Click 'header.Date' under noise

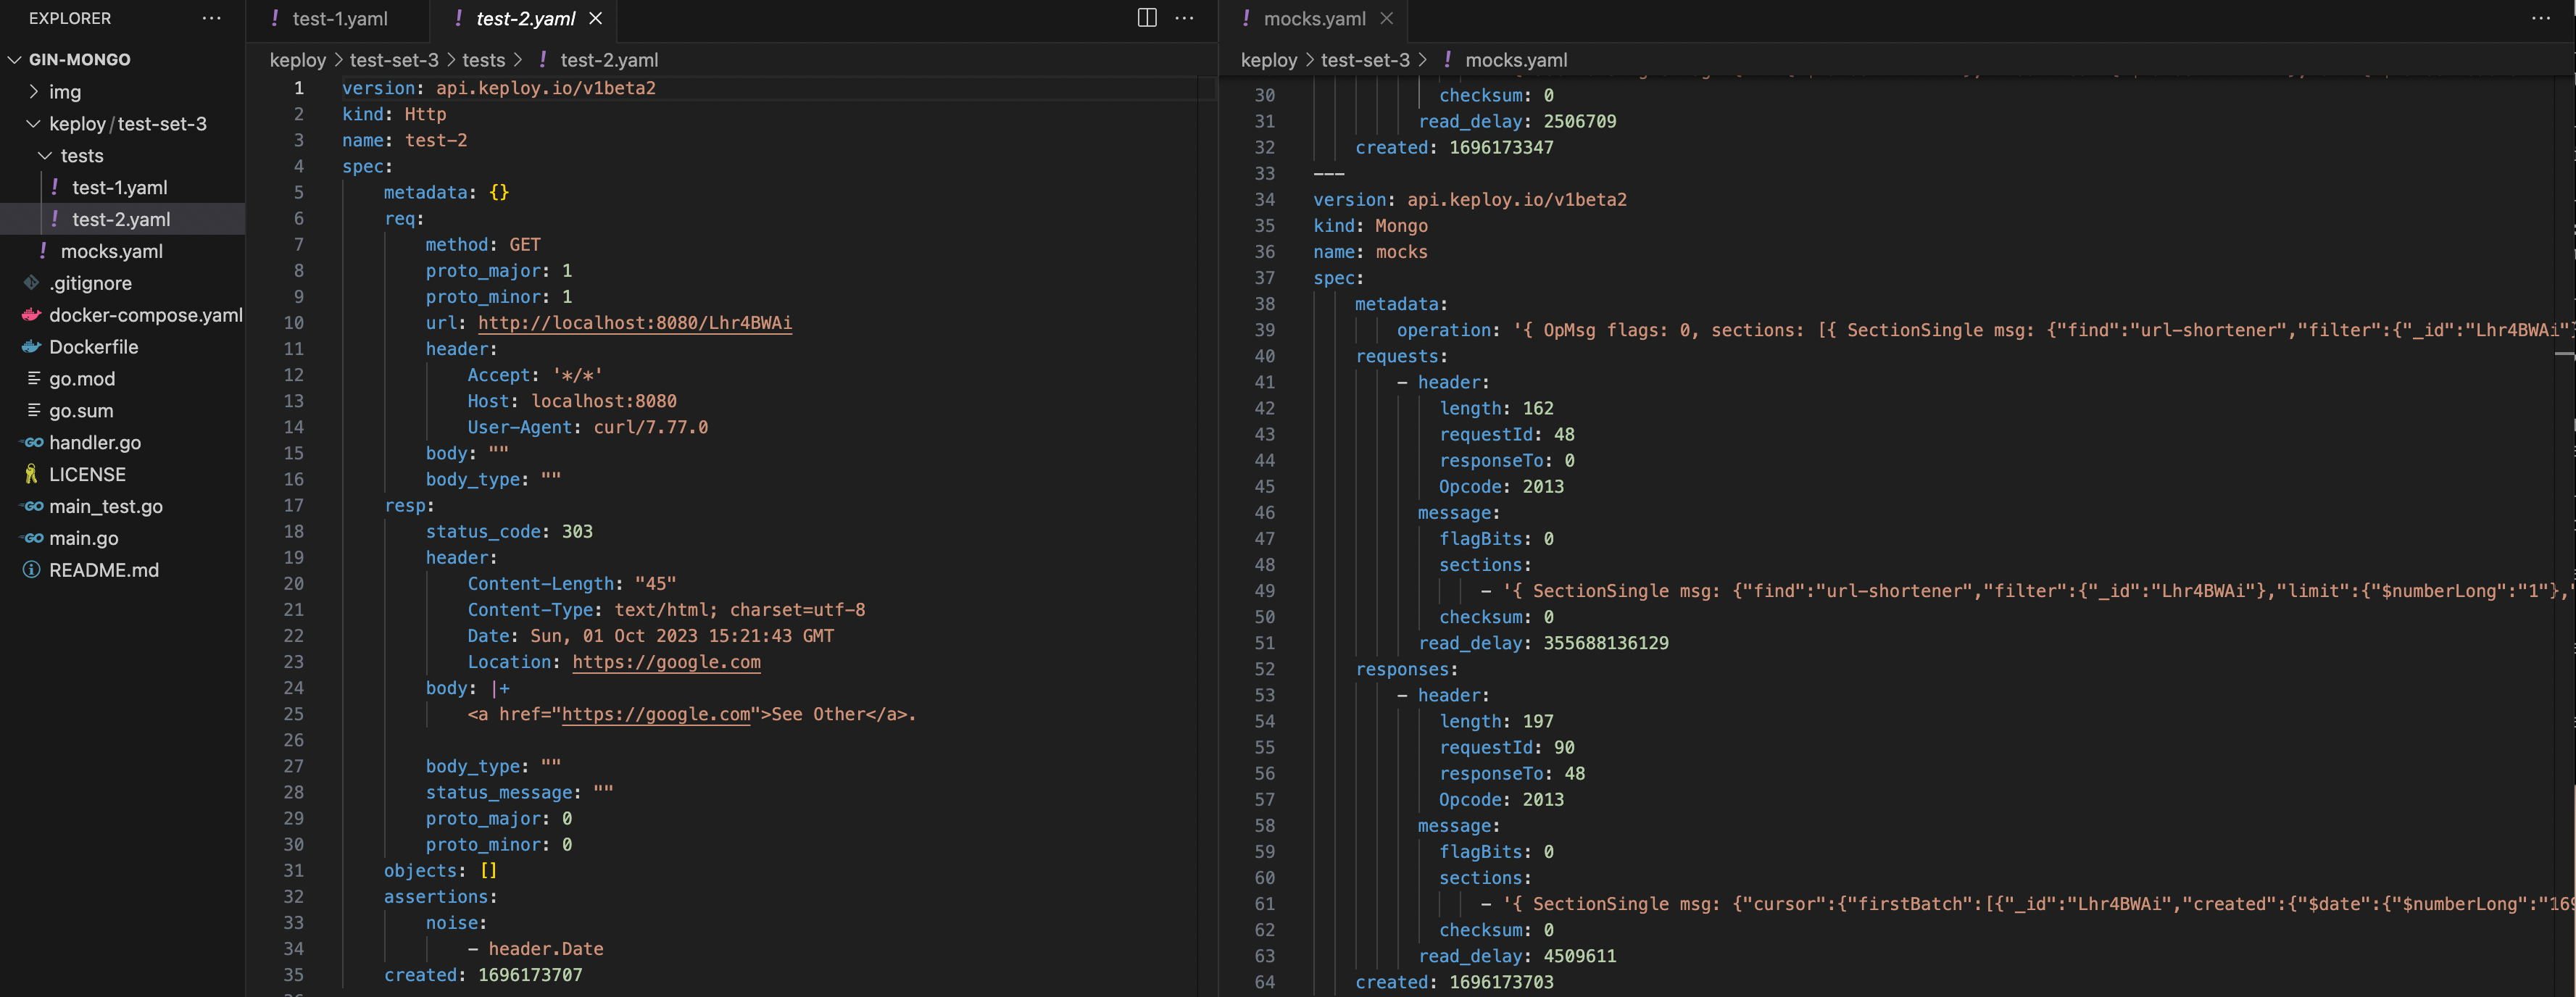546,949
